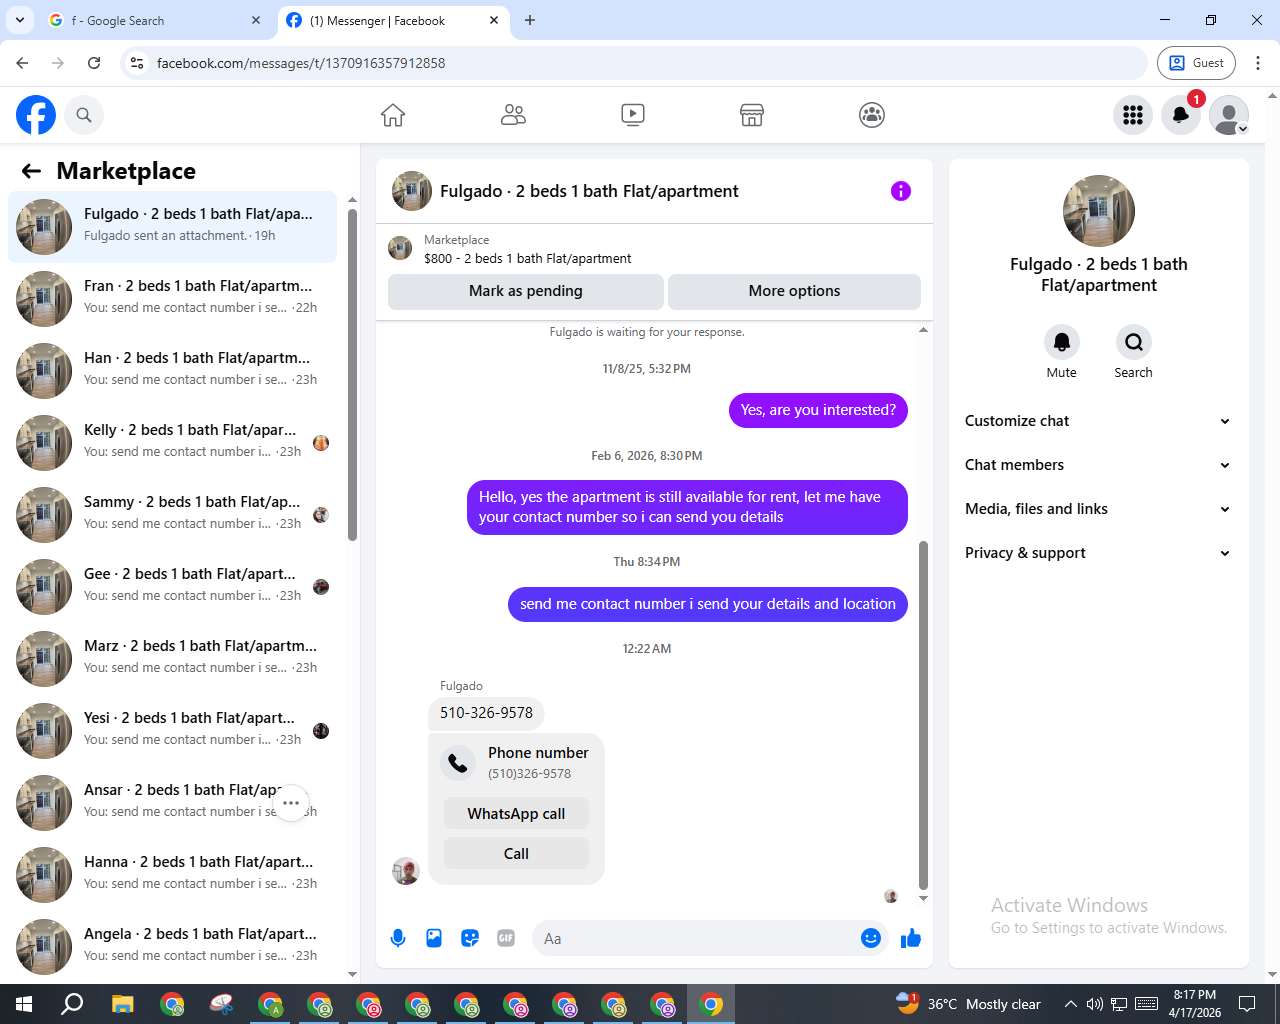The image size is (1280, 1024).
Task: Click the chat messages scrollbar thumb
Action: tap(923, 715)
